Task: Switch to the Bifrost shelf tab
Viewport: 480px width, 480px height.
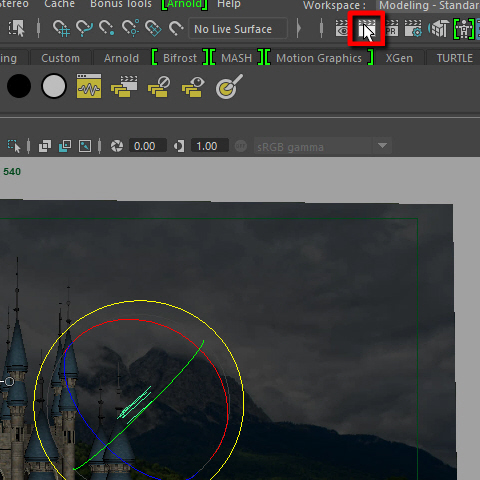Action: tap(180, 58)
